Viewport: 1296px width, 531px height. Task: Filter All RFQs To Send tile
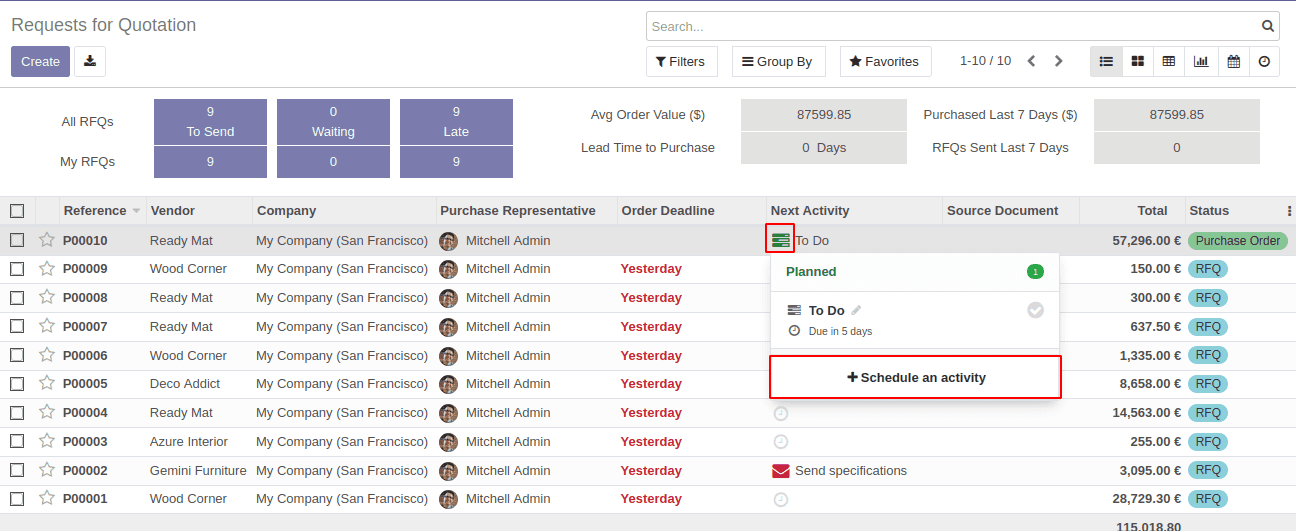pyautogui.click(x=210, y=122)
